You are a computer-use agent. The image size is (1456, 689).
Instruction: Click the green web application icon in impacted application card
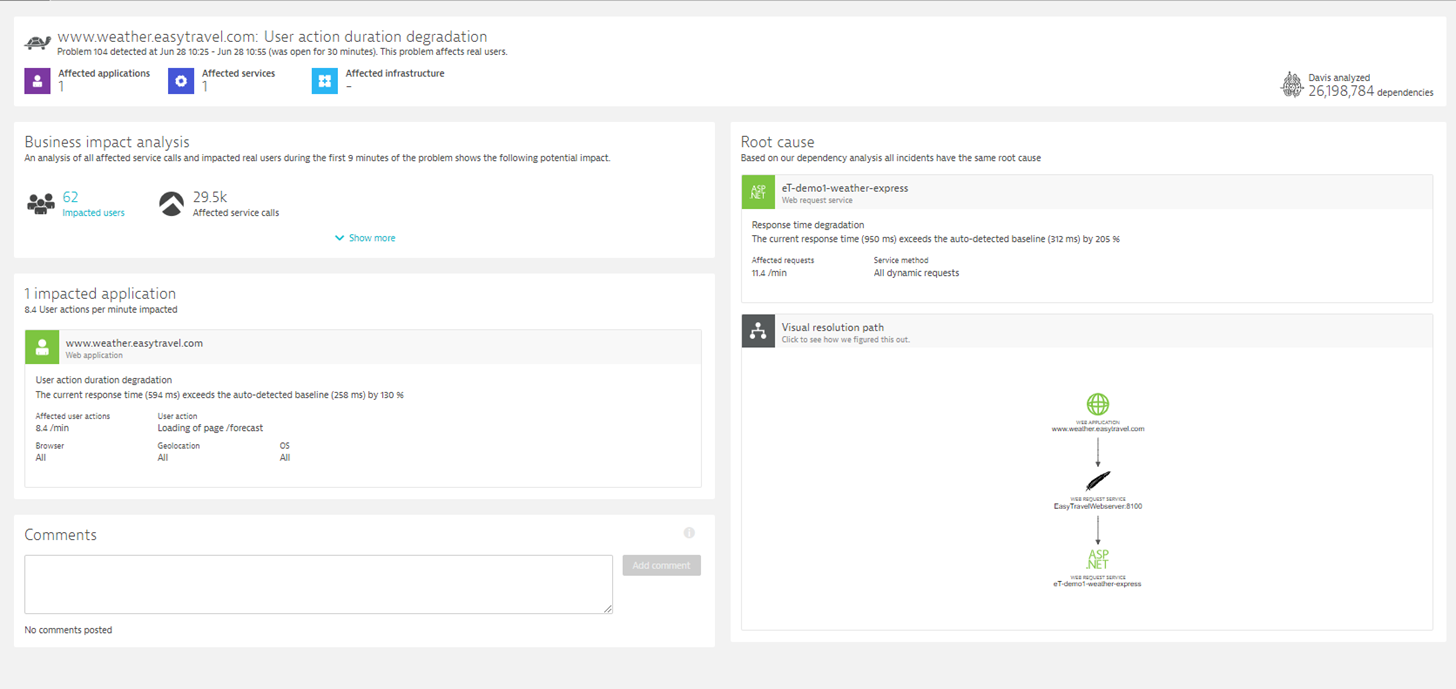(42, 347)
